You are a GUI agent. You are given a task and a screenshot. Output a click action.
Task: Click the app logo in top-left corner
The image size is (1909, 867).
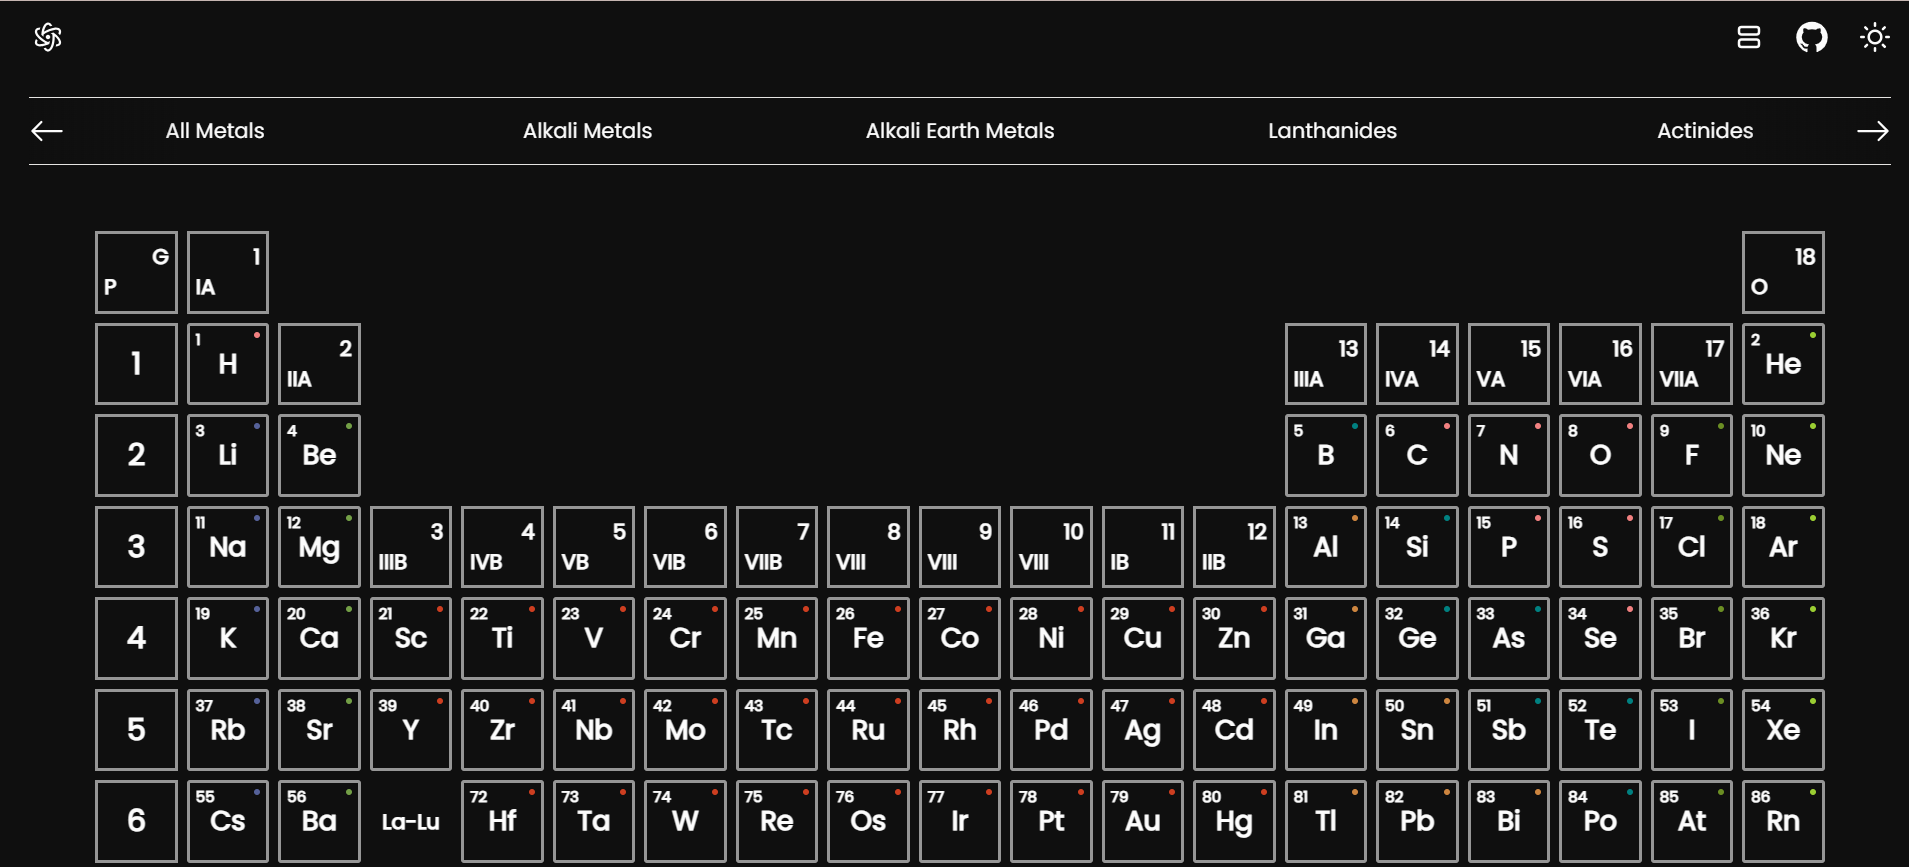tap(48, 37)
